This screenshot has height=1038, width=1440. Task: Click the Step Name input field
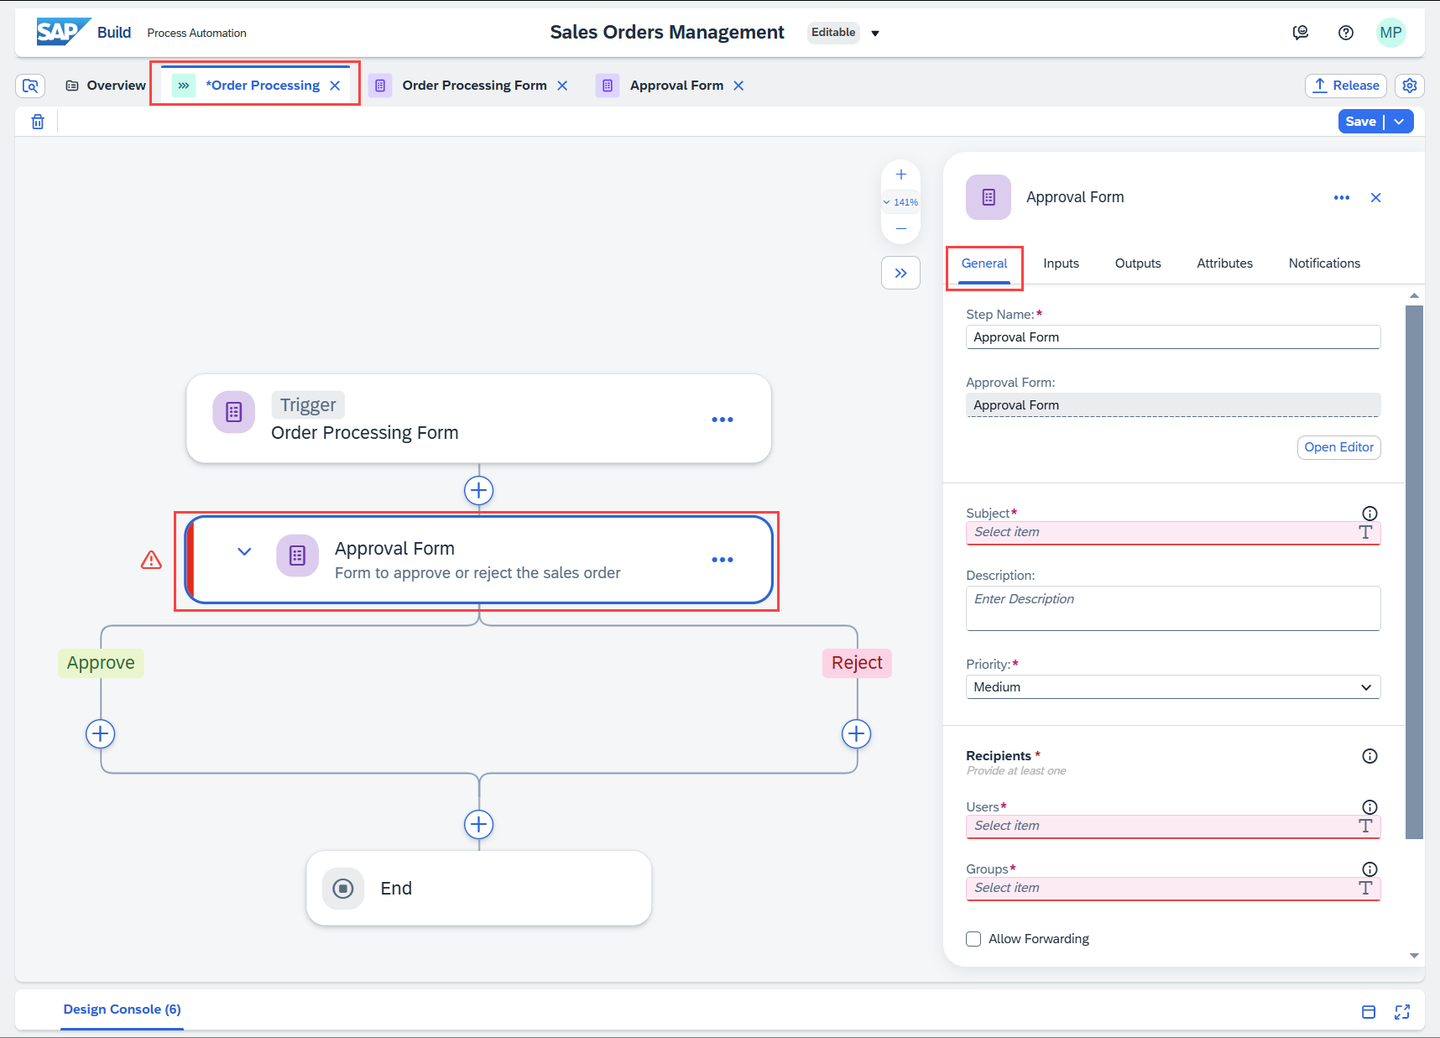pos(1173,337)
